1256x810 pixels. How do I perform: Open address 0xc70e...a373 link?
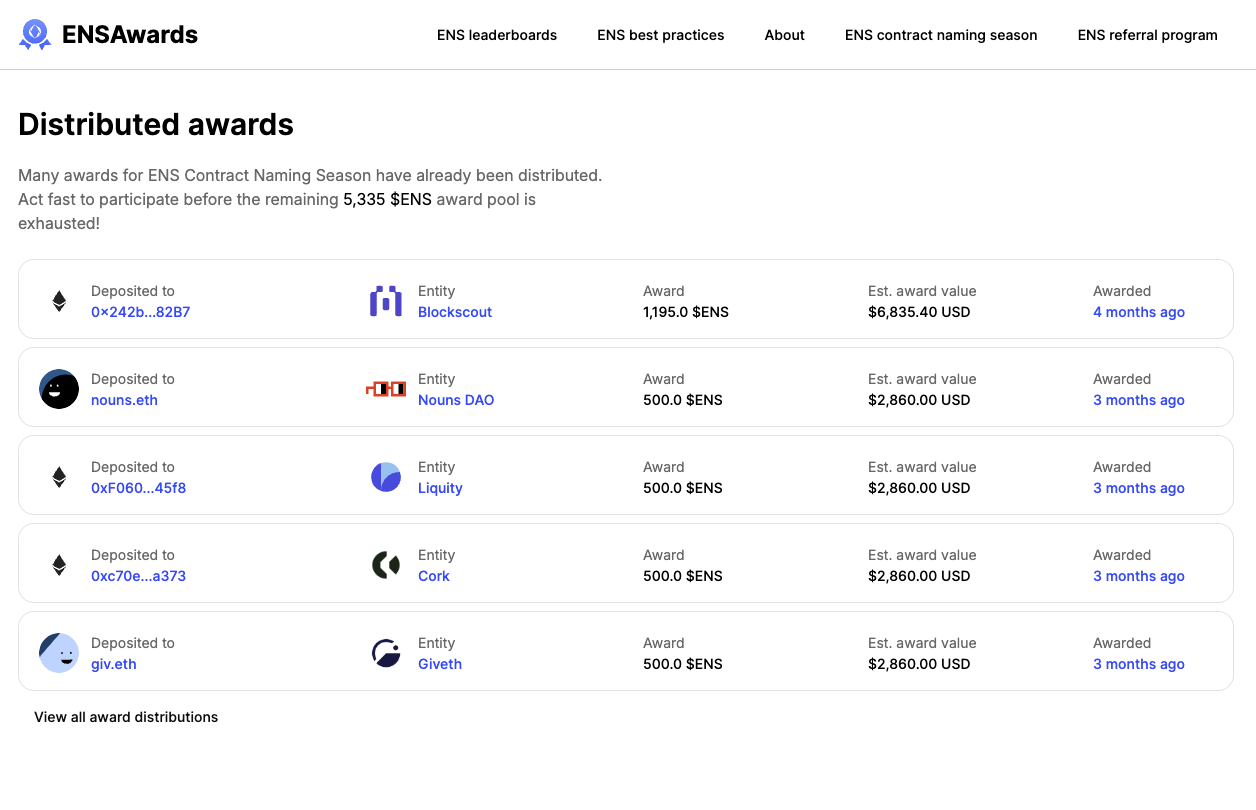[139, 576]
